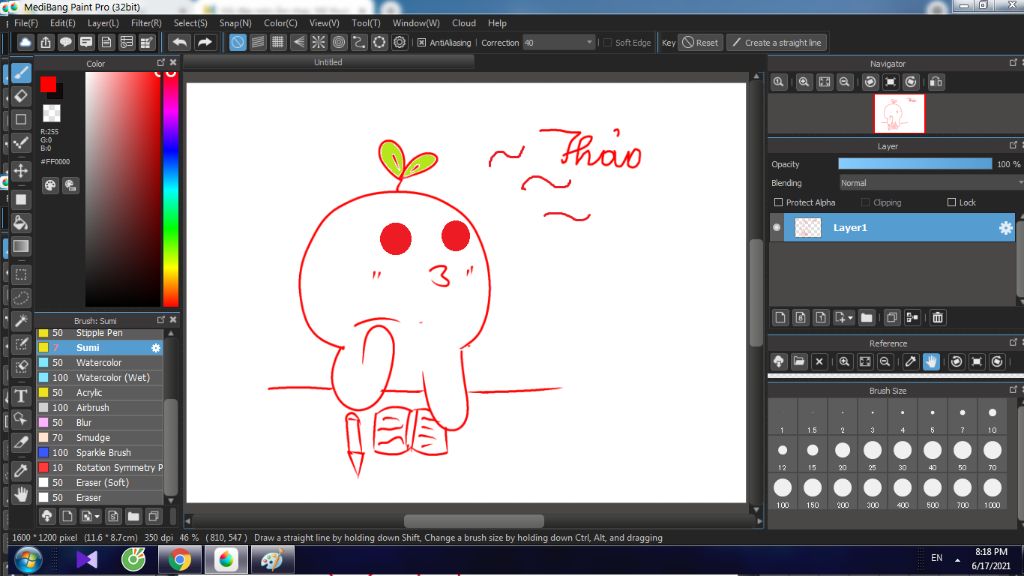Select the Sparkle Brush

click(x=99, y=453)
